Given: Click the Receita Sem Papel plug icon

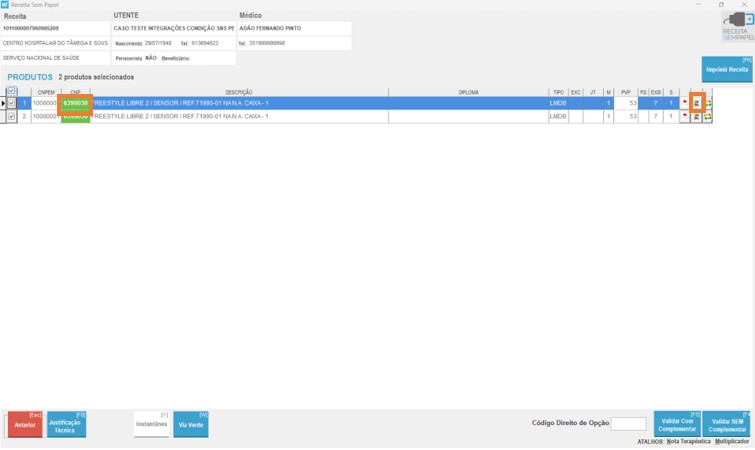Looking at the screenshot, I should (738, 26).
